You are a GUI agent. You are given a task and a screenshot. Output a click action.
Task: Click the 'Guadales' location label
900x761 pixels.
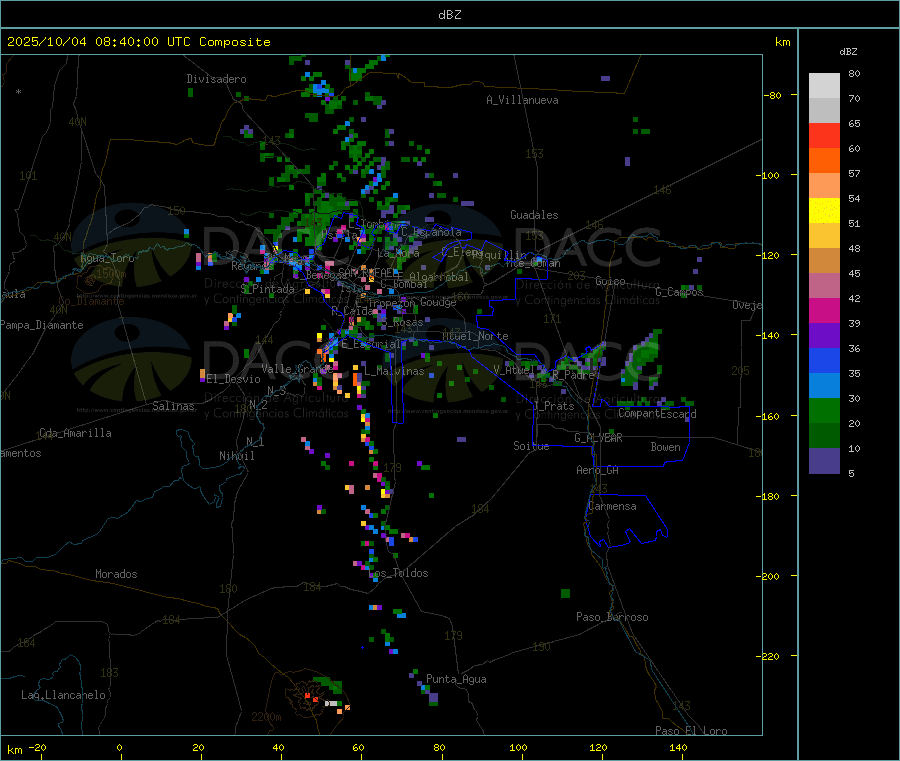point(534,215)
